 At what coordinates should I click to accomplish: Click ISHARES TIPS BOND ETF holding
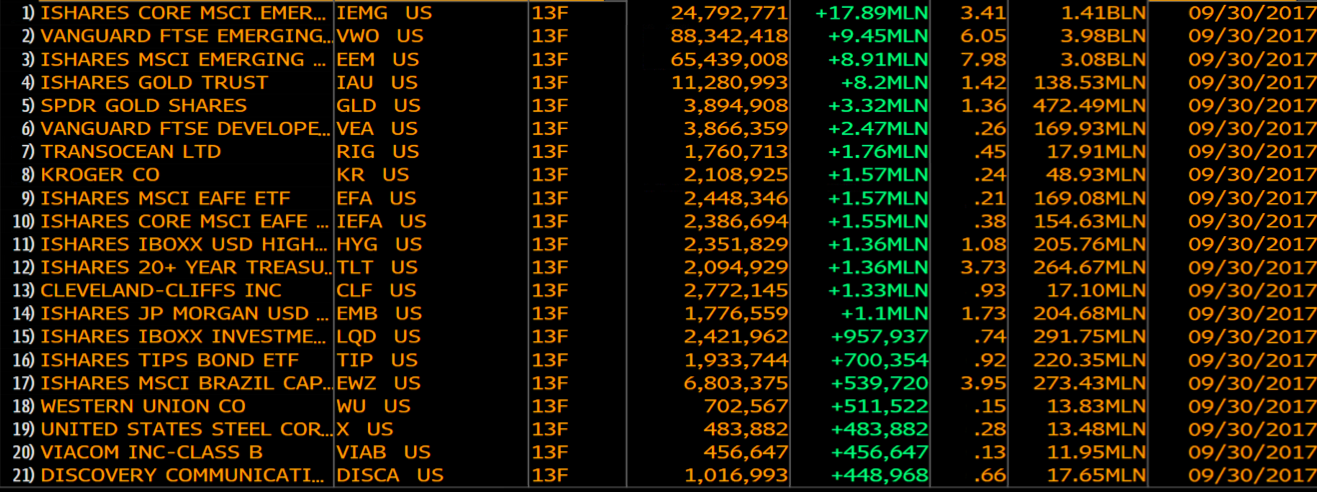pyautogui.click(x=169, y=359)
